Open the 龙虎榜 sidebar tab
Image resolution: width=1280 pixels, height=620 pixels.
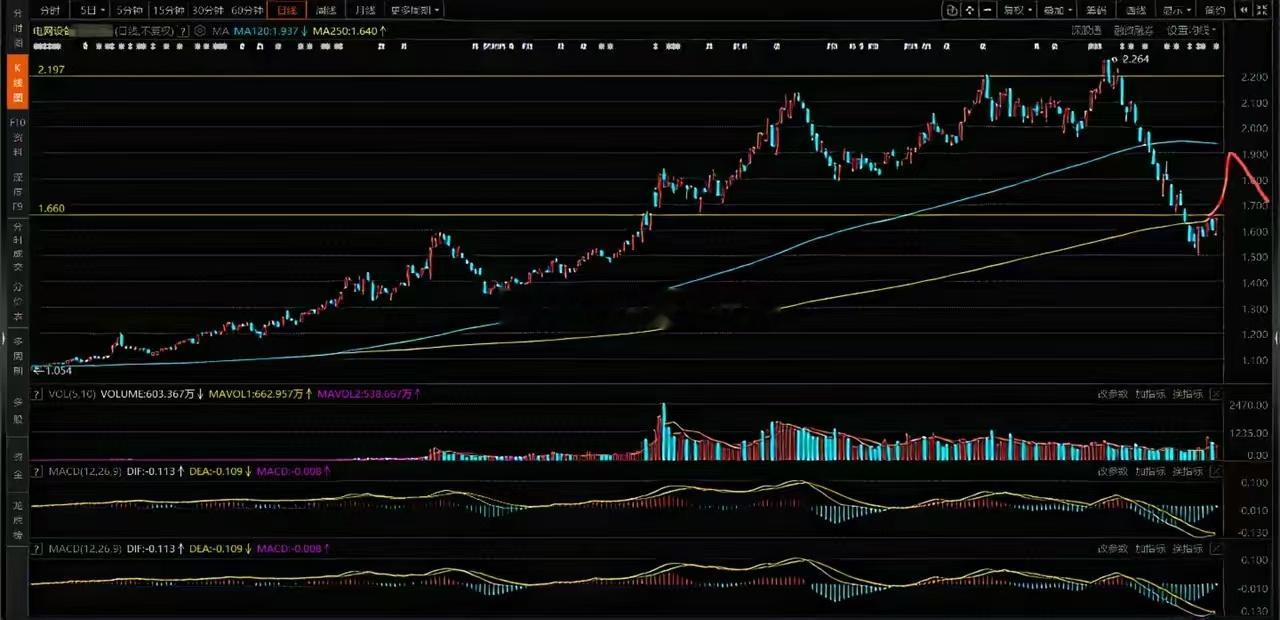pyautogui.click(x=17, y=520)
